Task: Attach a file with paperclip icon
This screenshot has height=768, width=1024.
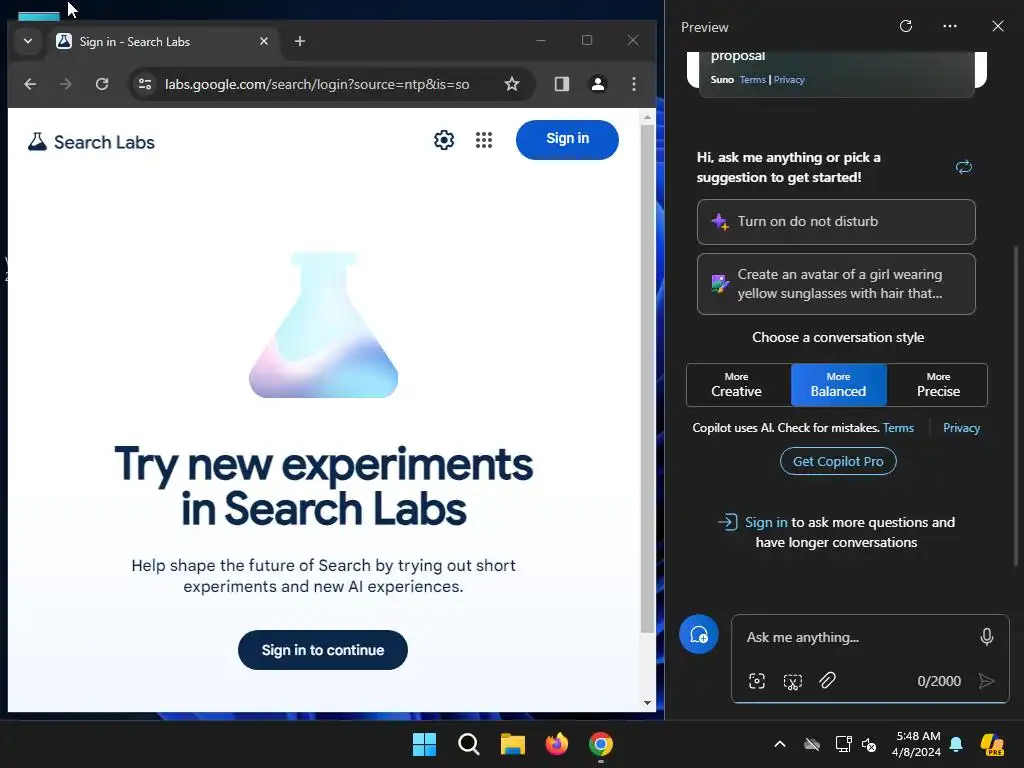Action: (827, 680)
